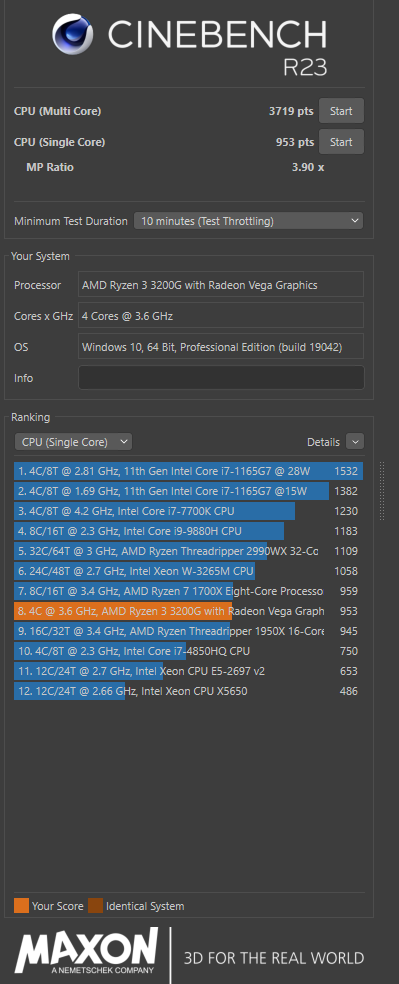
Task: Select ranking row 2 Core i7-1165G7 @15W
Action: 188,491
